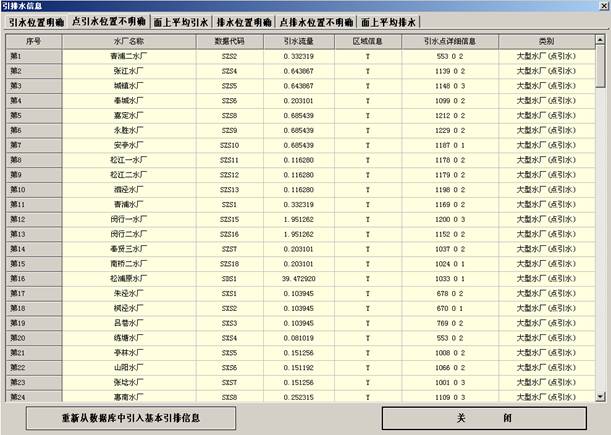611x435 pixels.
Task: Go to the 点排水位置不明确 tab
Action: [316, 21]
